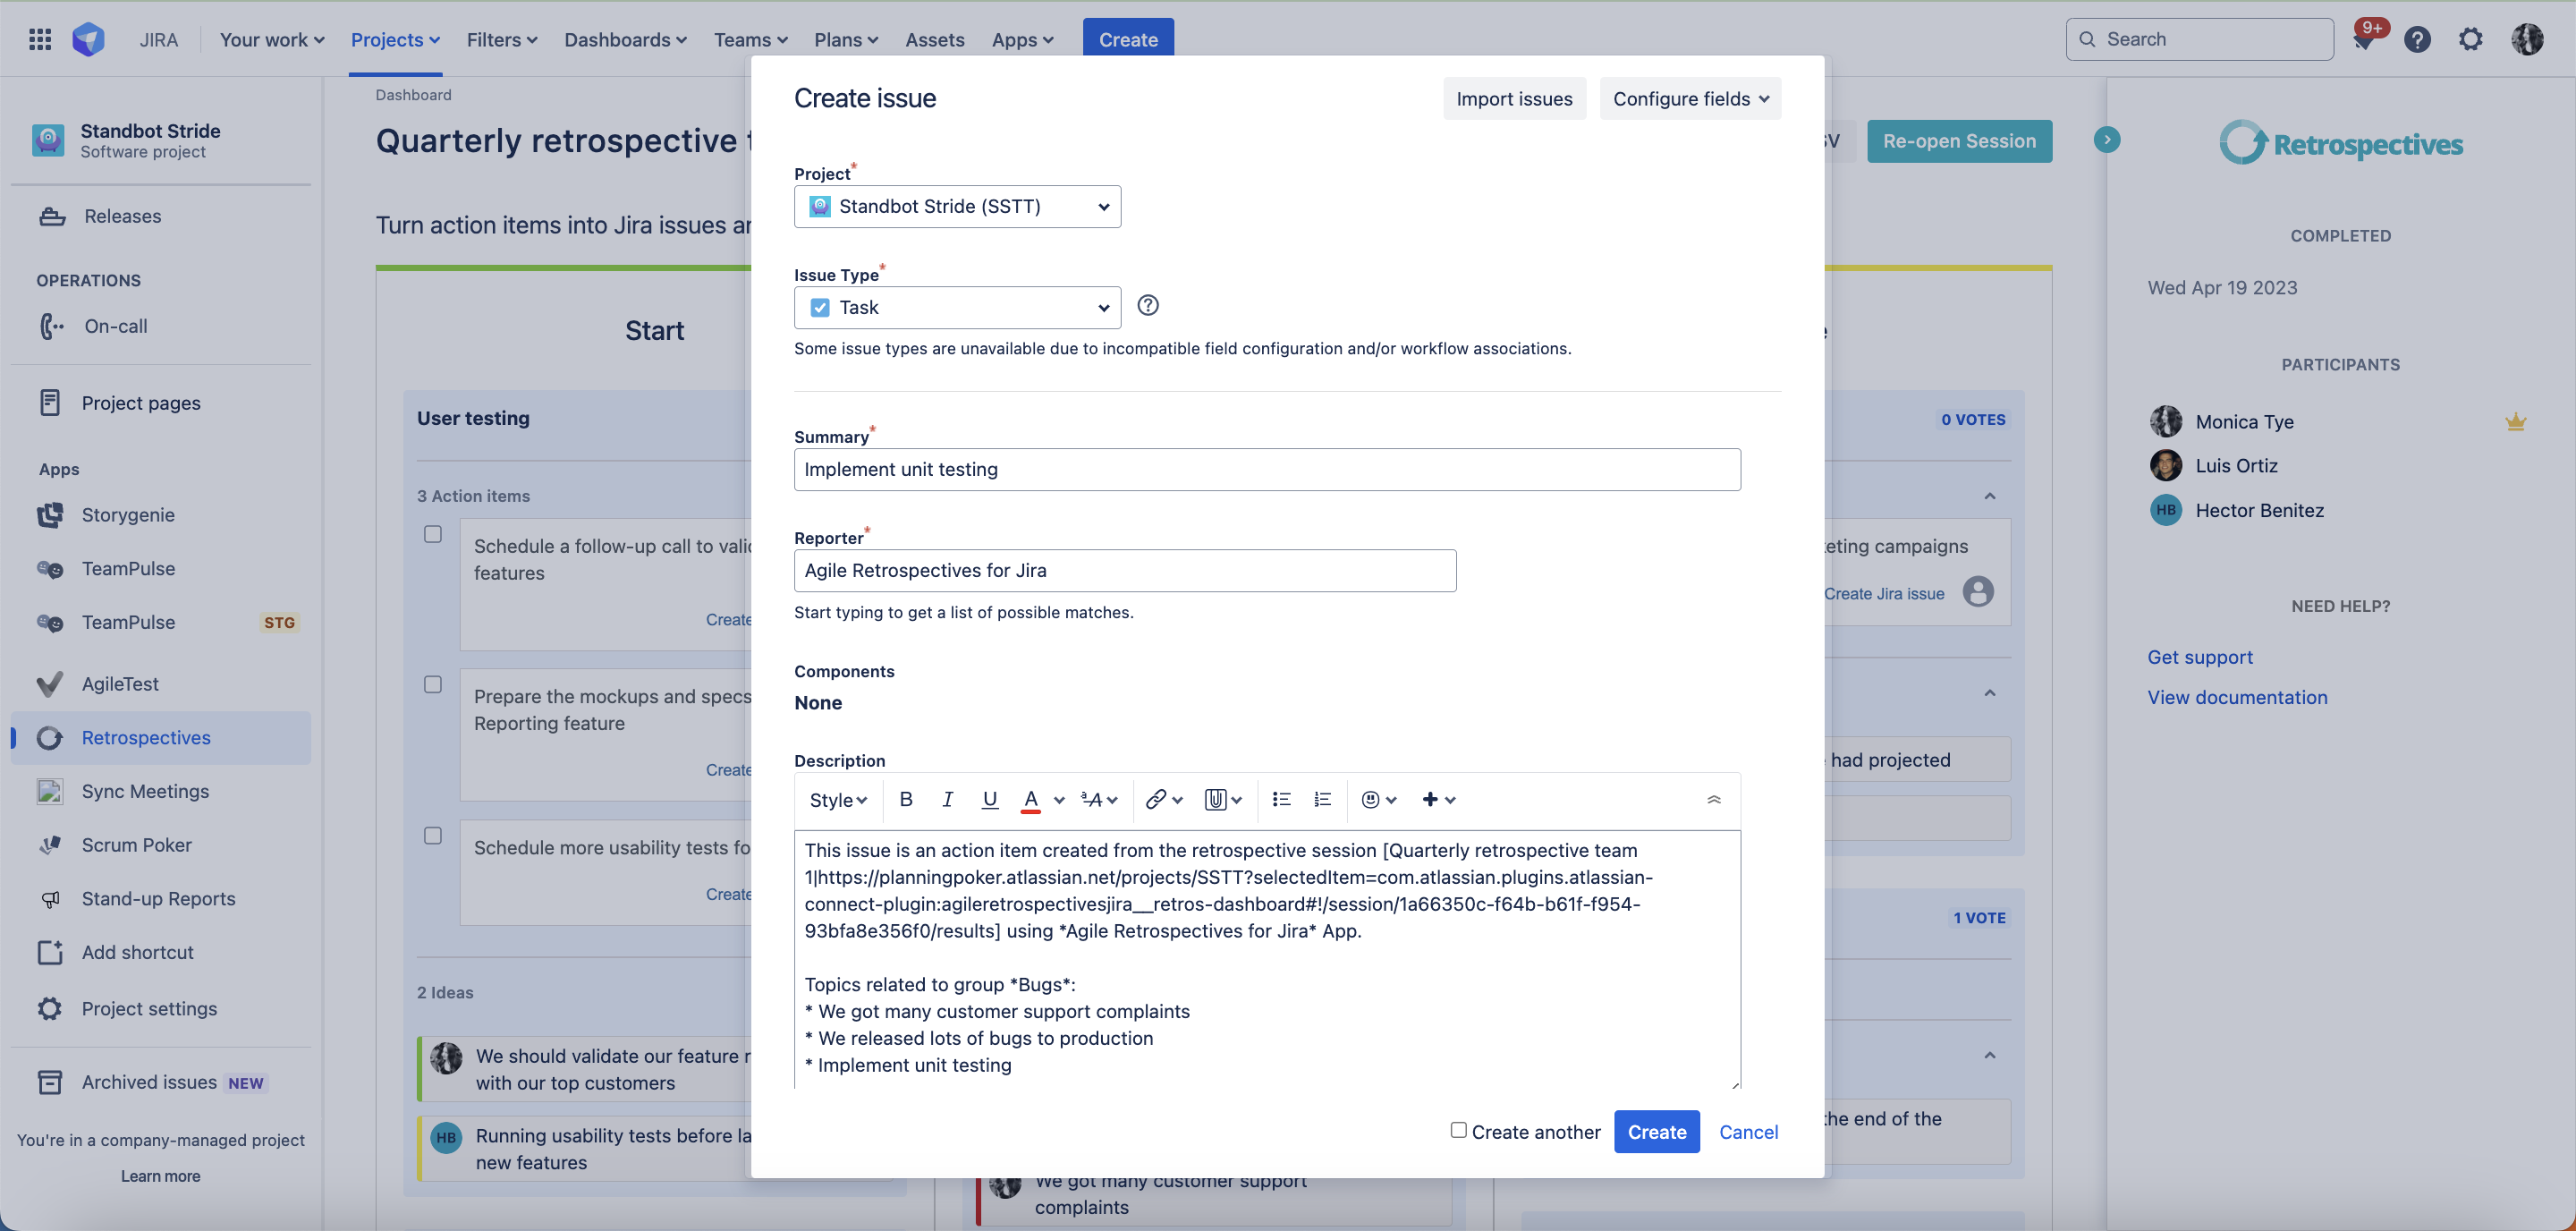Viewport: 2576px width, 1231px height.
Task: Open the app switcher grid icon
Action: tap(40, 39)
